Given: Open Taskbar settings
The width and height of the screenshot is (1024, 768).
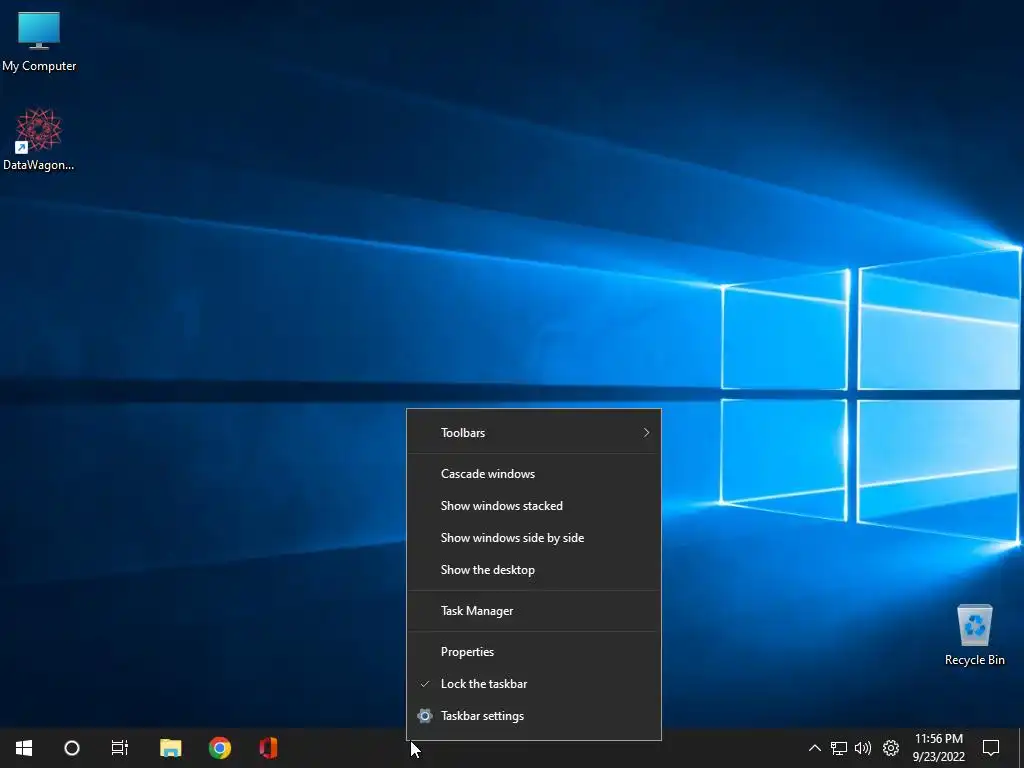Looking at the screenshot, I should [534, 716].
